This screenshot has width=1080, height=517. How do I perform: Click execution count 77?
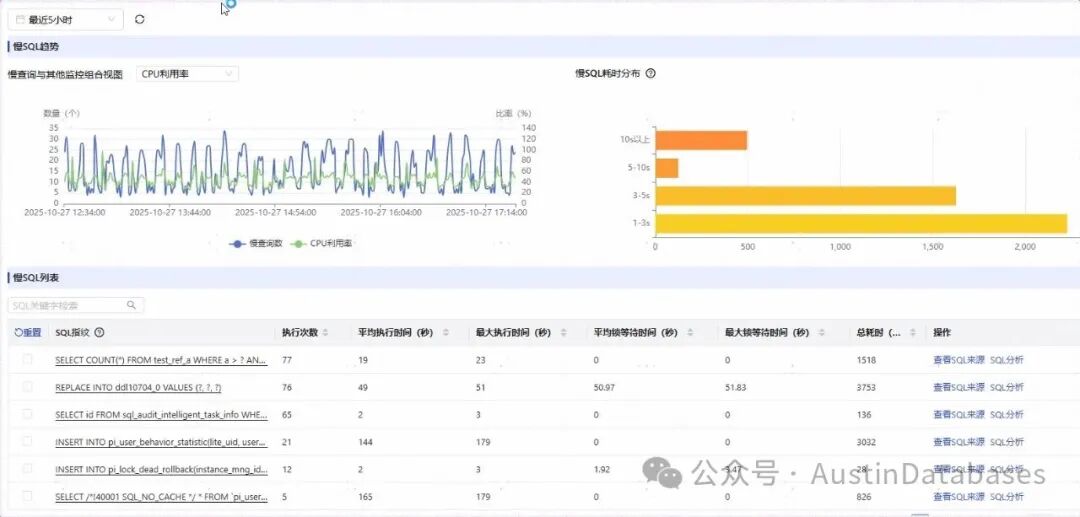point(287,360)
